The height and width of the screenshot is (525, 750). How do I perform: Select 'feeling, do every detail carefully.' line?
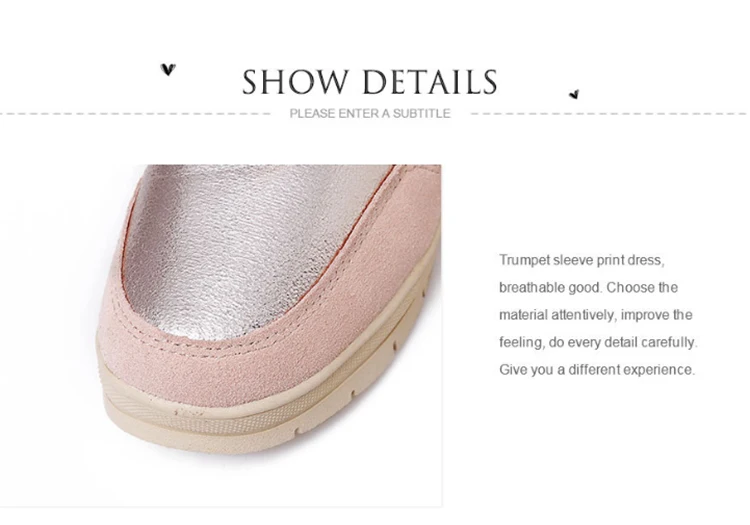[x=598, y=343]
